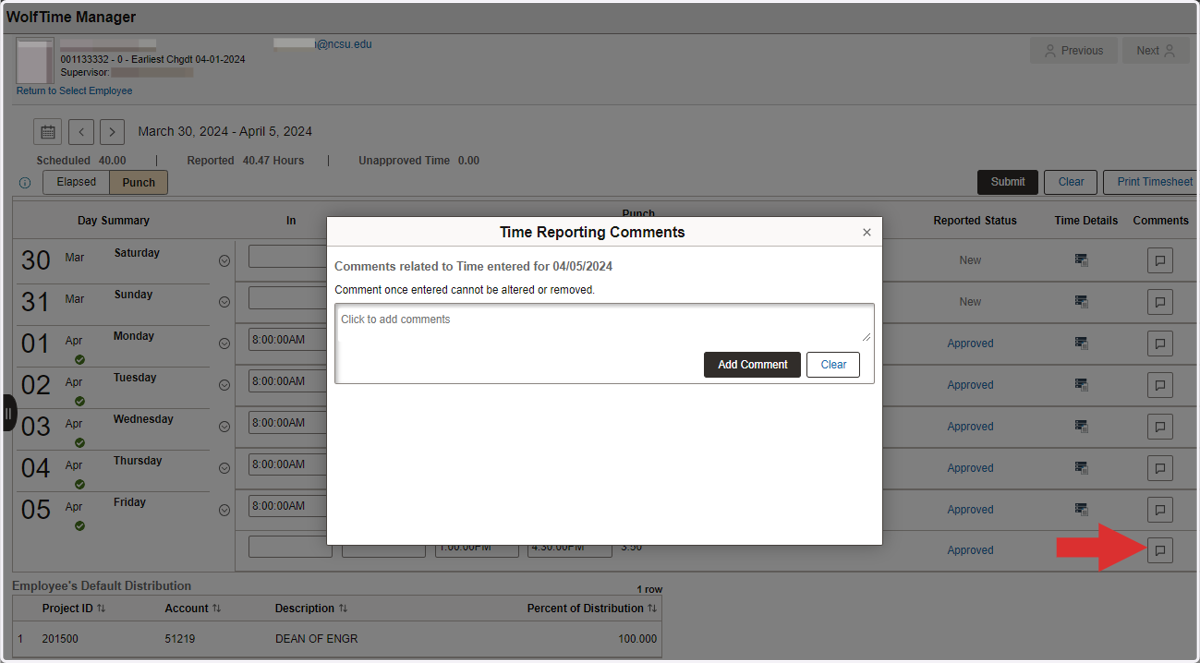1200x663 pixels.
Task: Open Time Details icon for Tuesday
Action: [1082, 385]
